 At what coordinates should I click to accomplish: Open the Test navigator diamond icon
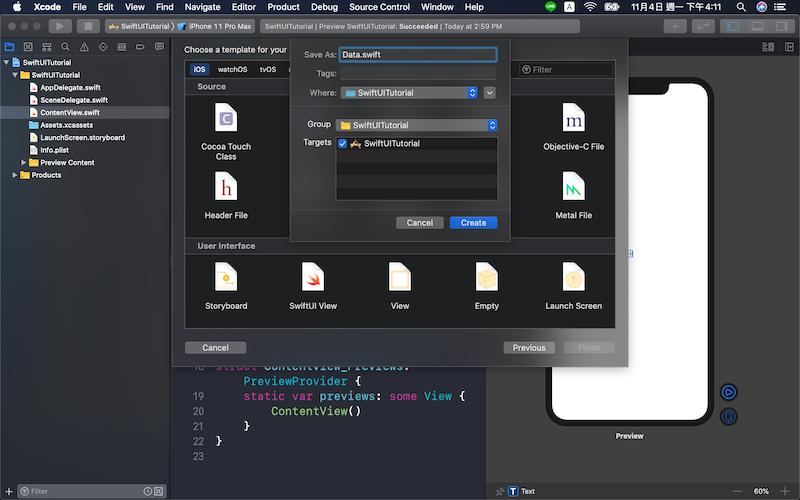pyautogui.click(x=103, y=47)
